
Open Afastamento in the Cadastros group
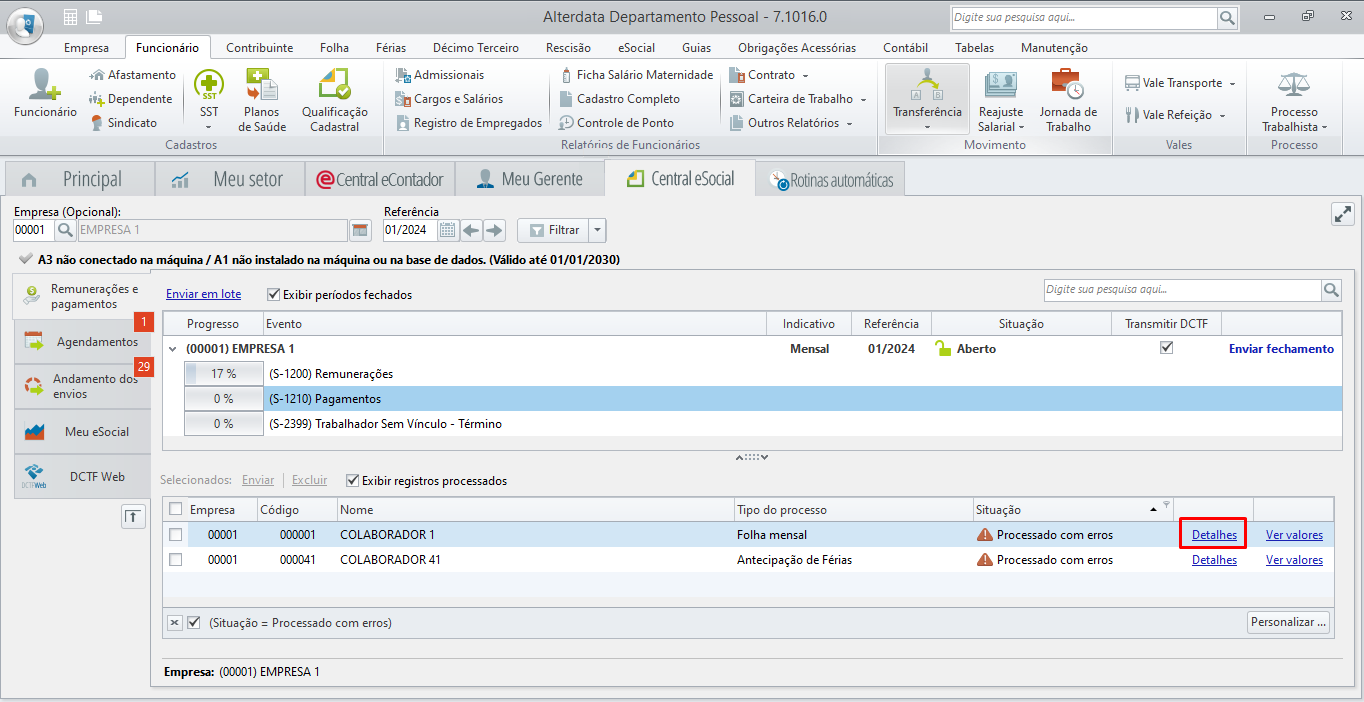tap(132, 75)
